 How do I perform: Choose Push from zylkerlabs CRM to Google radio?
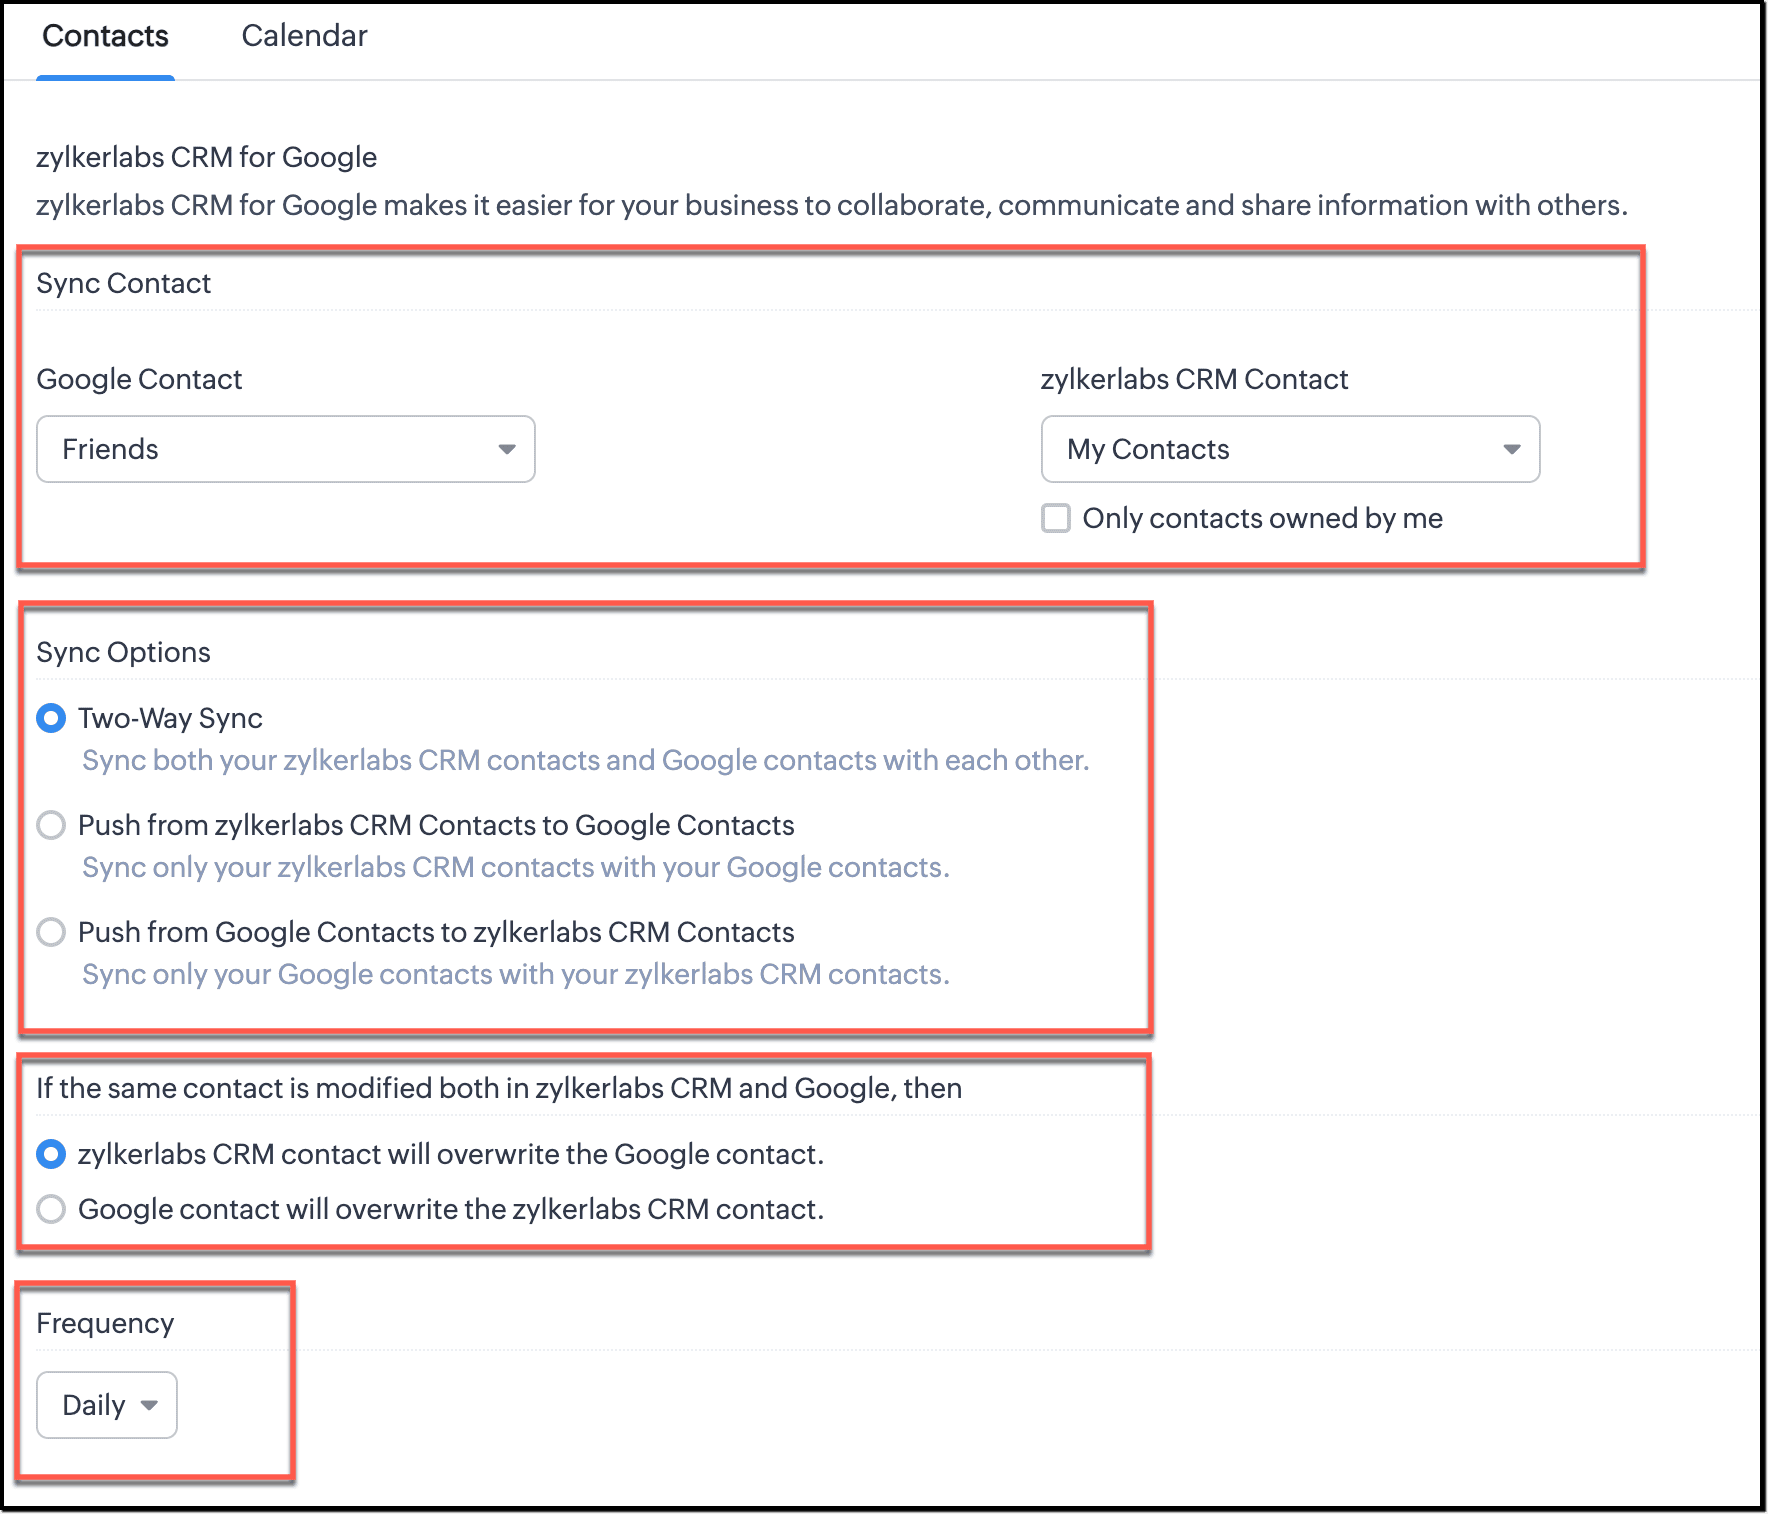51,825
